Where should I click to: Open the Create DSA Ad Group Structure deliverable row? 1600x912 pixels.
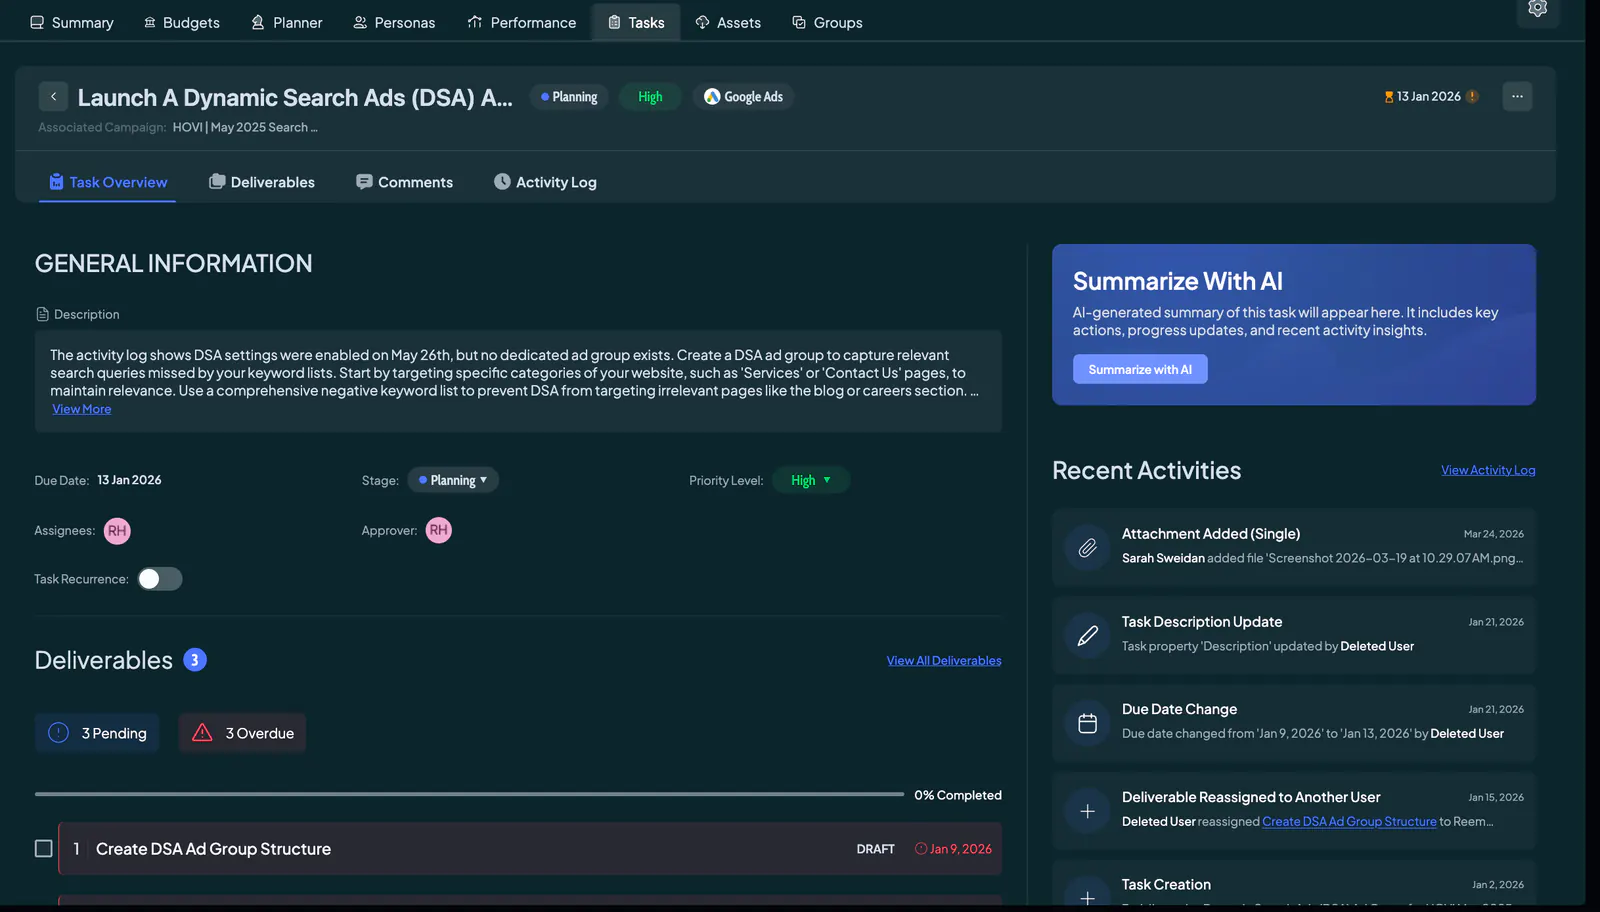(x=530, y=849)
